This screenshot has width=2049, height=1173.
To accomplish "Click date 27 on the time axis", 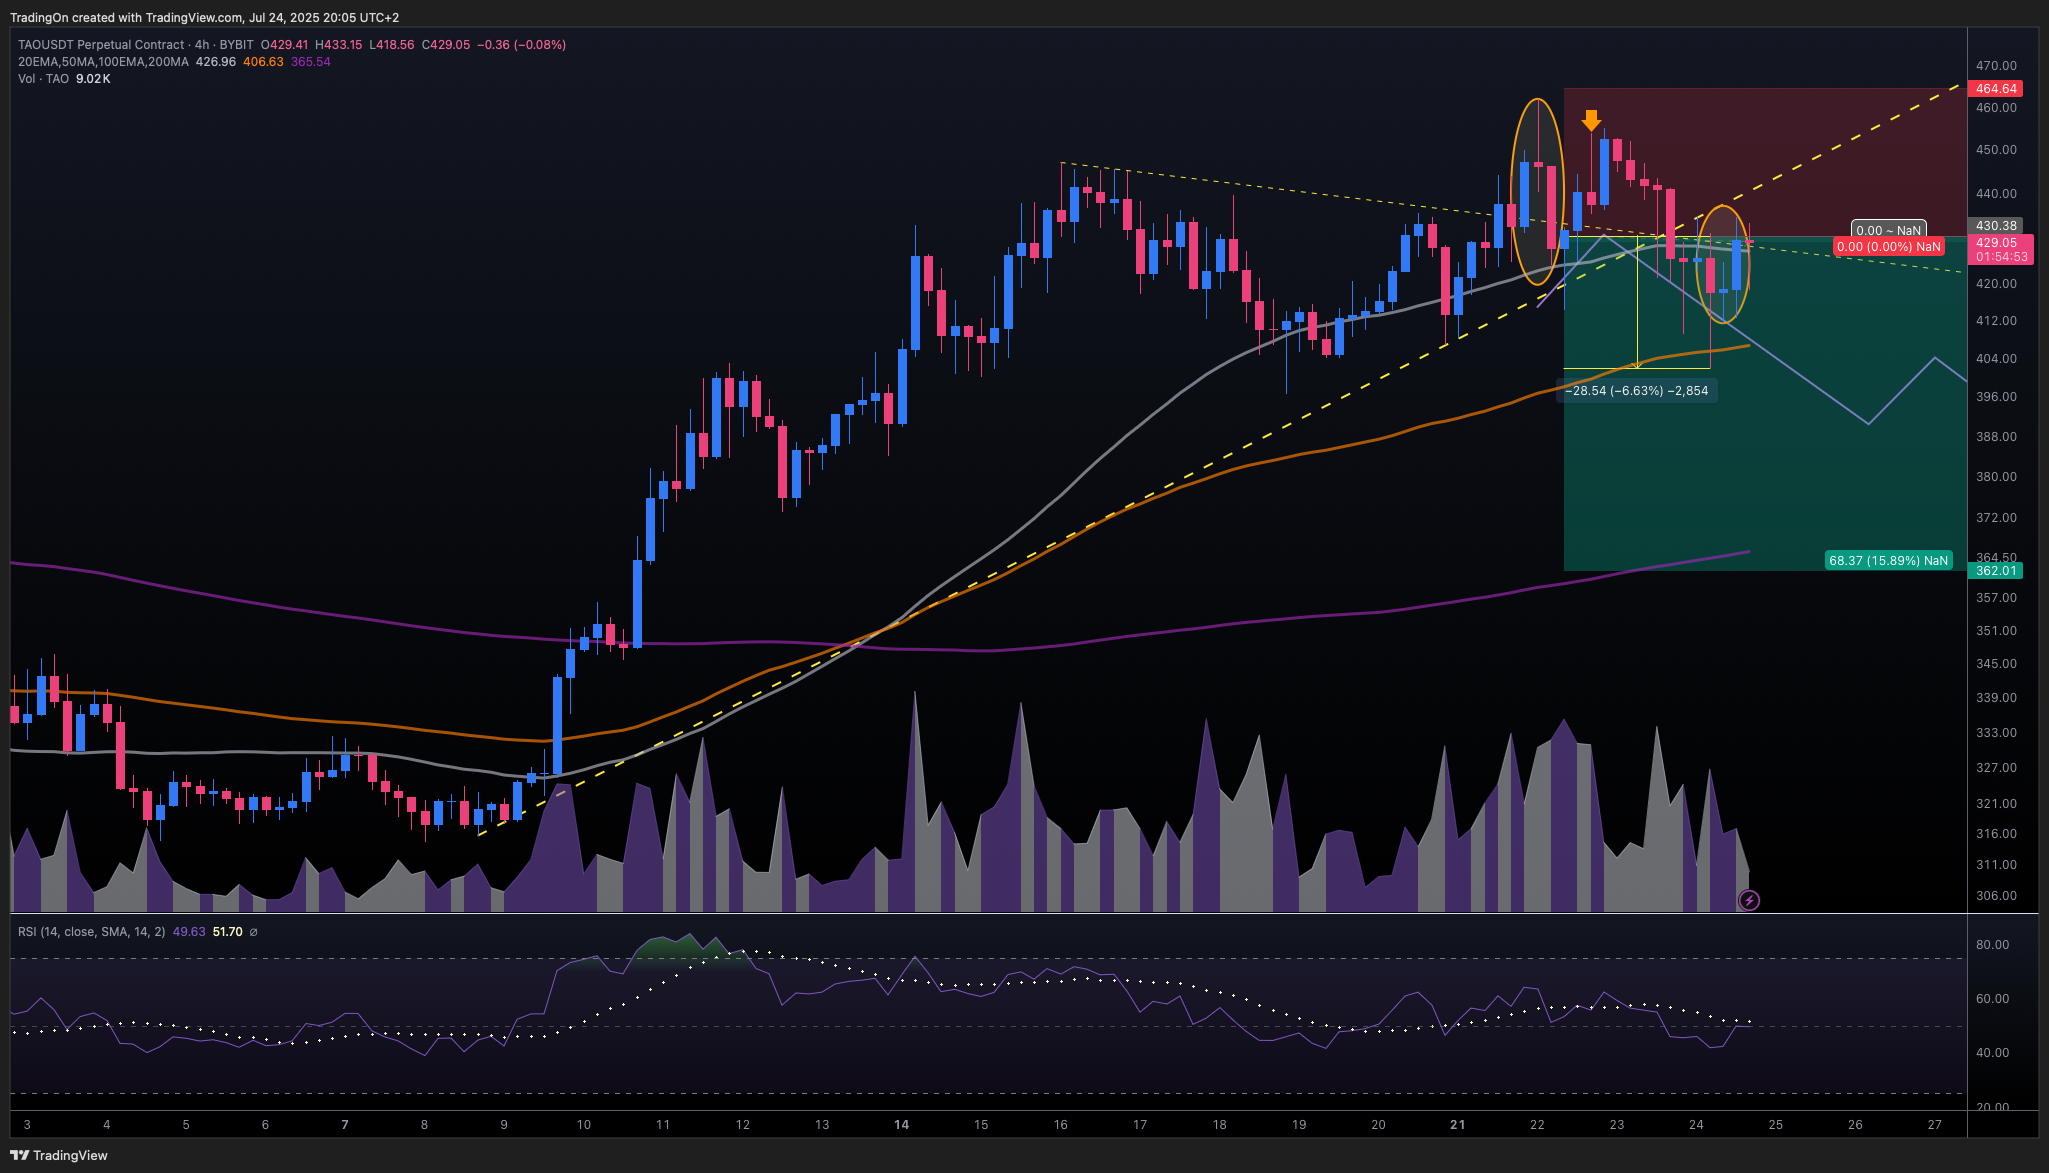I will [1935, 1125].
